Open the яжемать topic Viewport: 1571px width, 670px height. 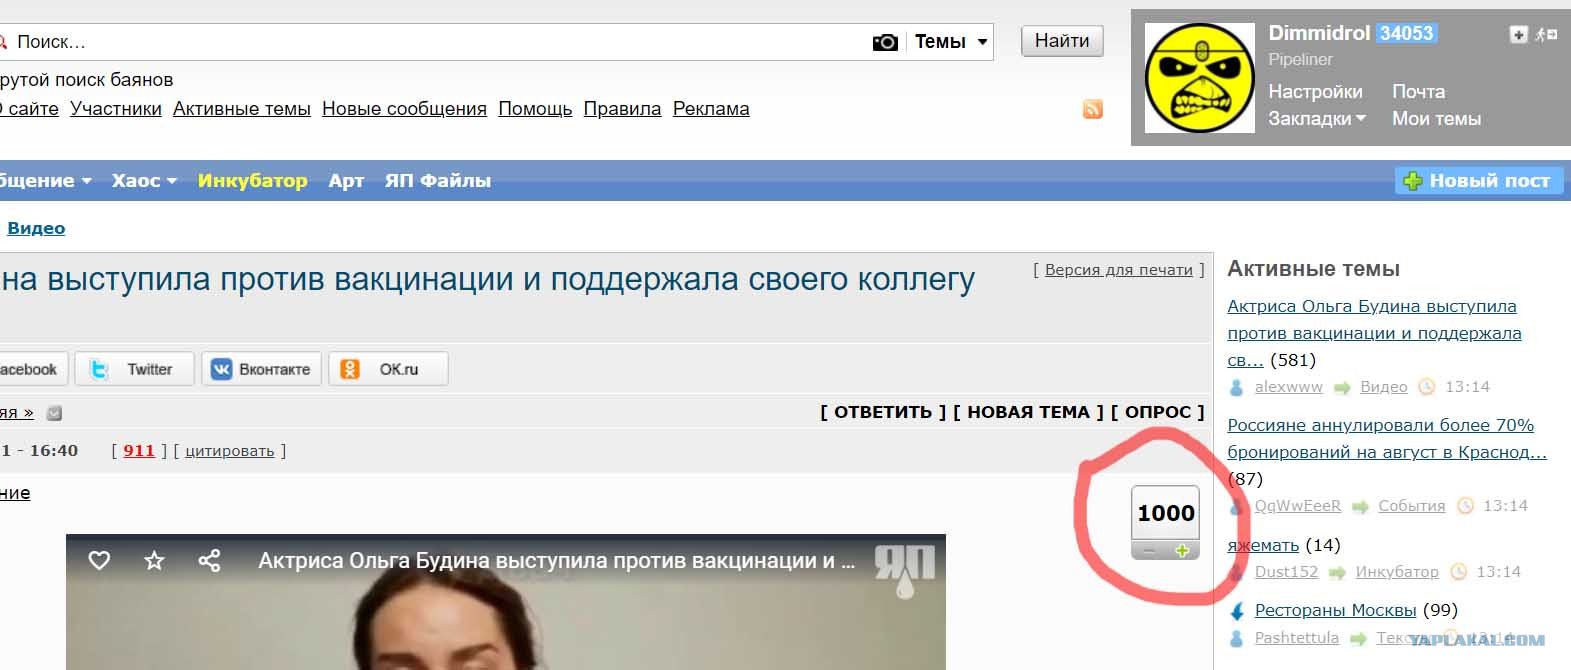click(x=1263, y=545)
